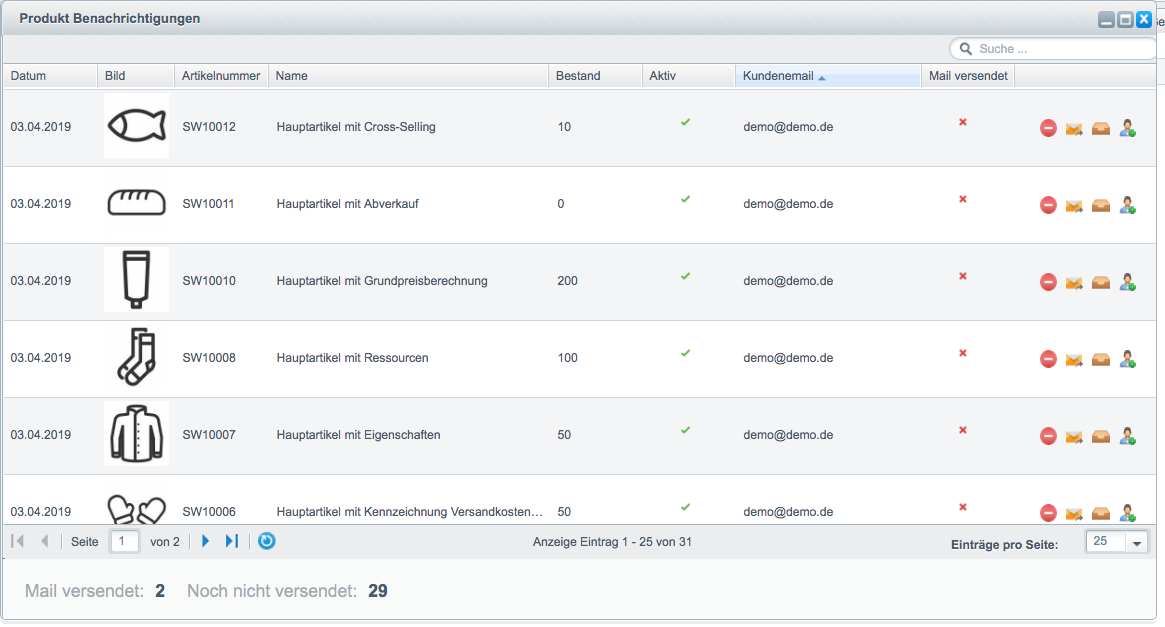The width and height of the screenshot is (1165, 627).
Task: Click the Artikelnummer column header
Action: 221,76
